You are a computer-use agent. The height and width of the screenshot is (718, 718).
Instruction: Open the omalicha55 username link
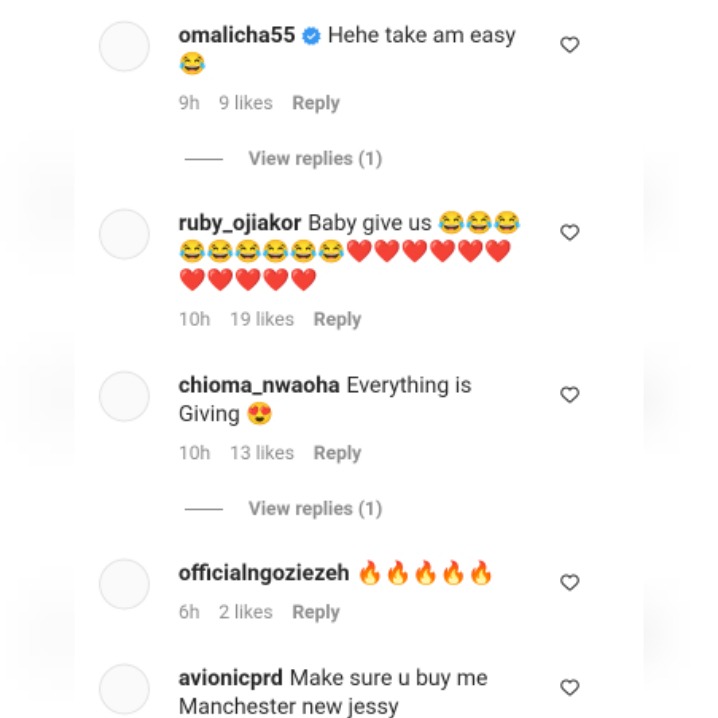coord(236,35)
